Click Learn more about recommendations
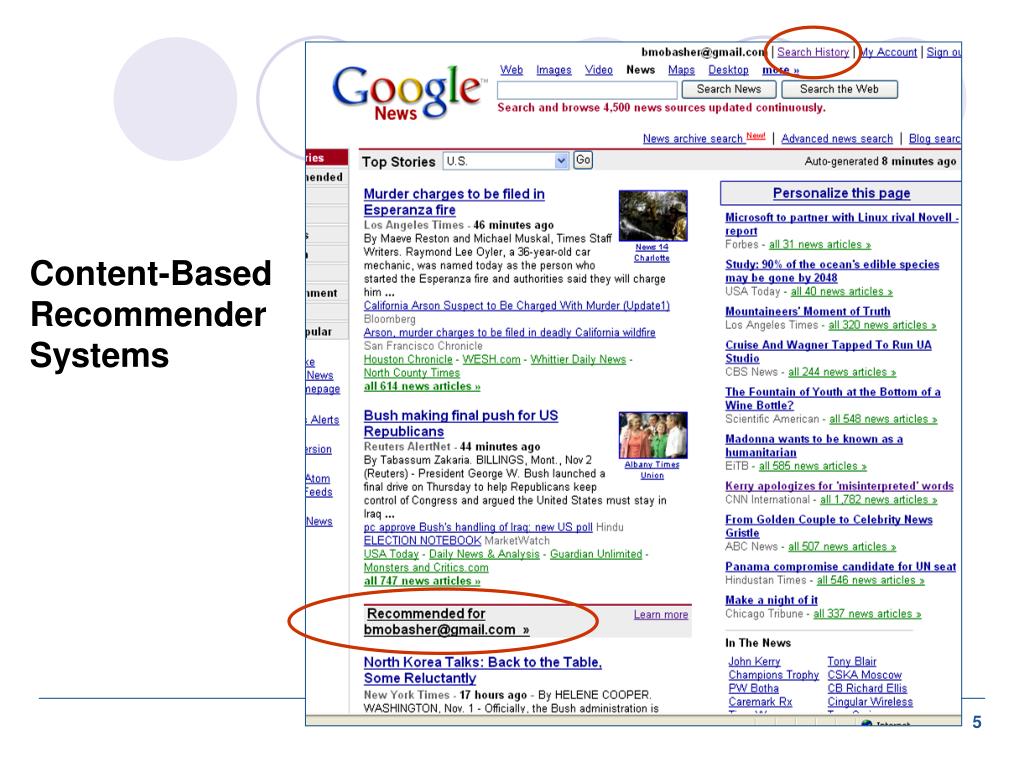 tap(660, 615)
